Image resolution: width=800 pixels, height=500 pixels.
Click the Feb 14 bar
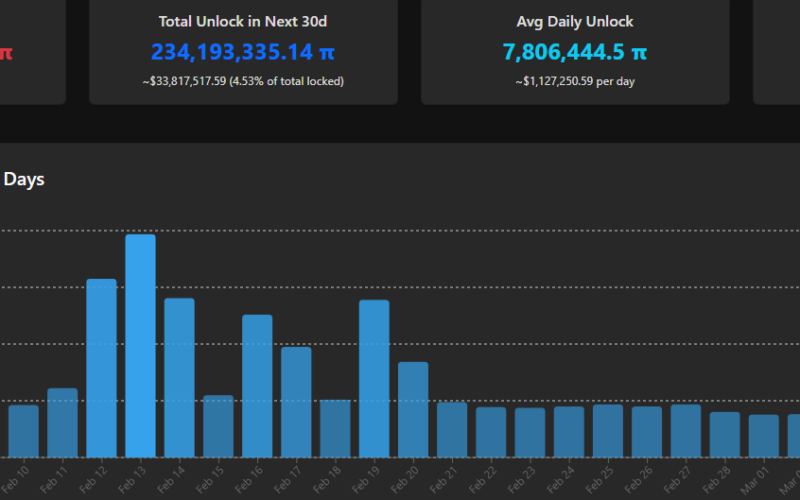(x=179, y=377)
